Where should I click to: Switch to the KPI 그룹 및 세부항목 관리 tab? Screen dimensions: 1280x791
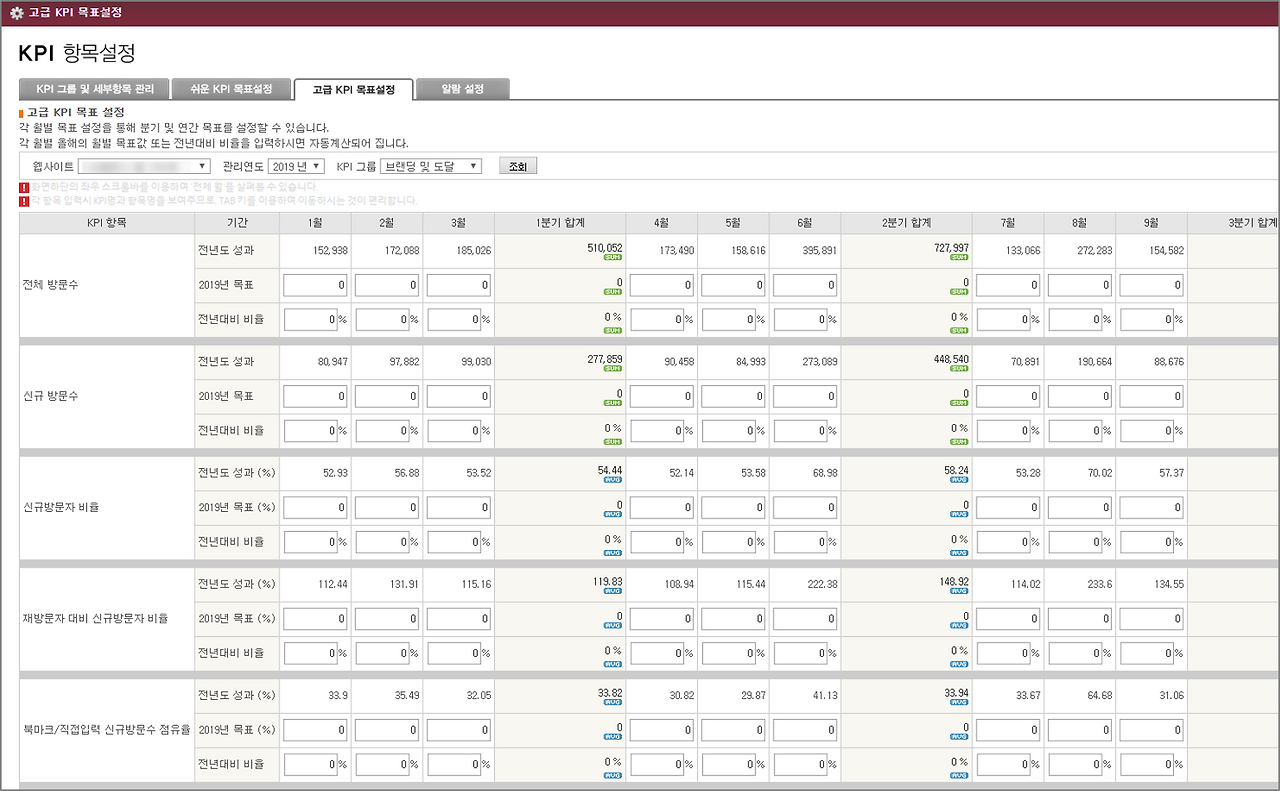click(95, 89)
